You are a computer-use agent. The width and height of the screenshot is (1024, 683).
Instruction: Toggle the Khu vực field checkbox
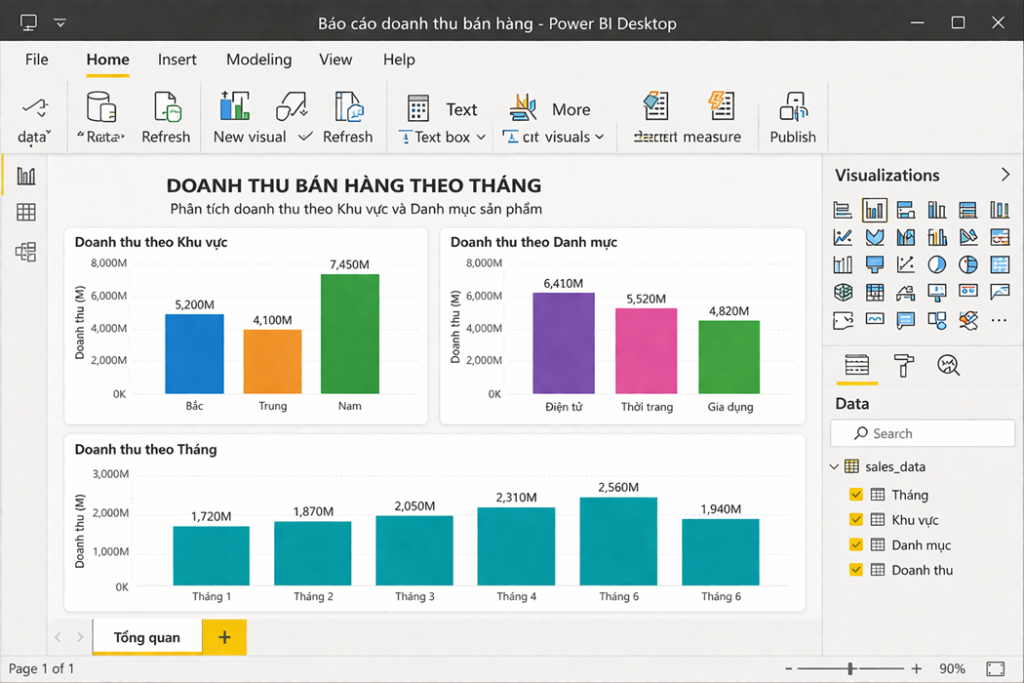(x=856, y=520)
